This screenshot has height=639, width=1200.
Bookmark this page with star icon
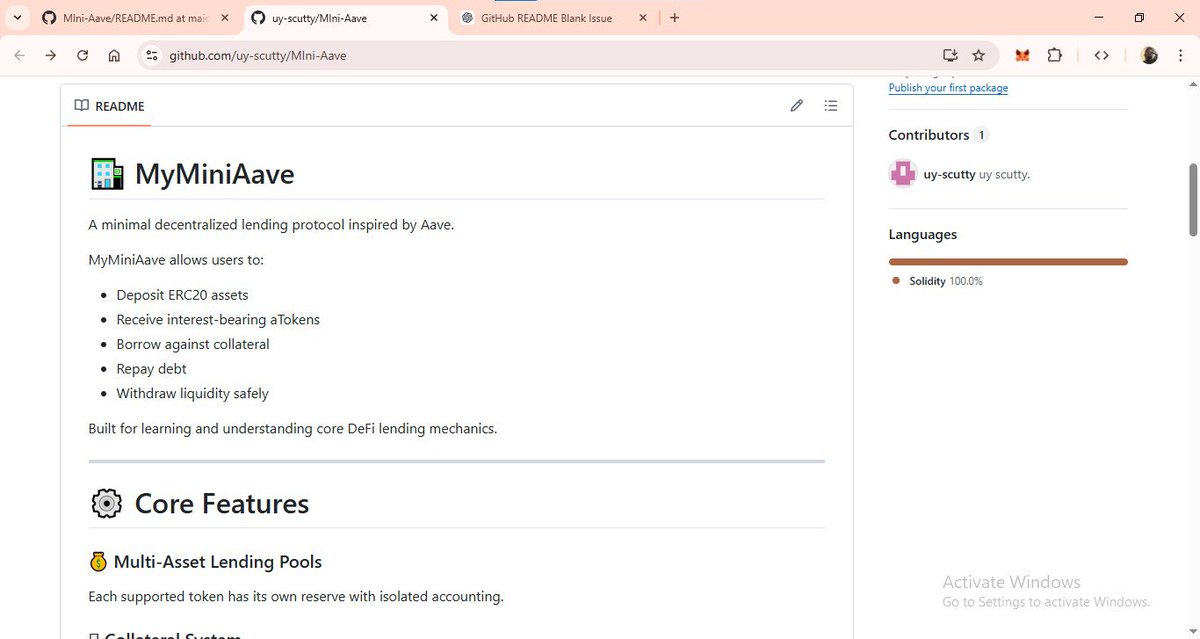point(979,56)
